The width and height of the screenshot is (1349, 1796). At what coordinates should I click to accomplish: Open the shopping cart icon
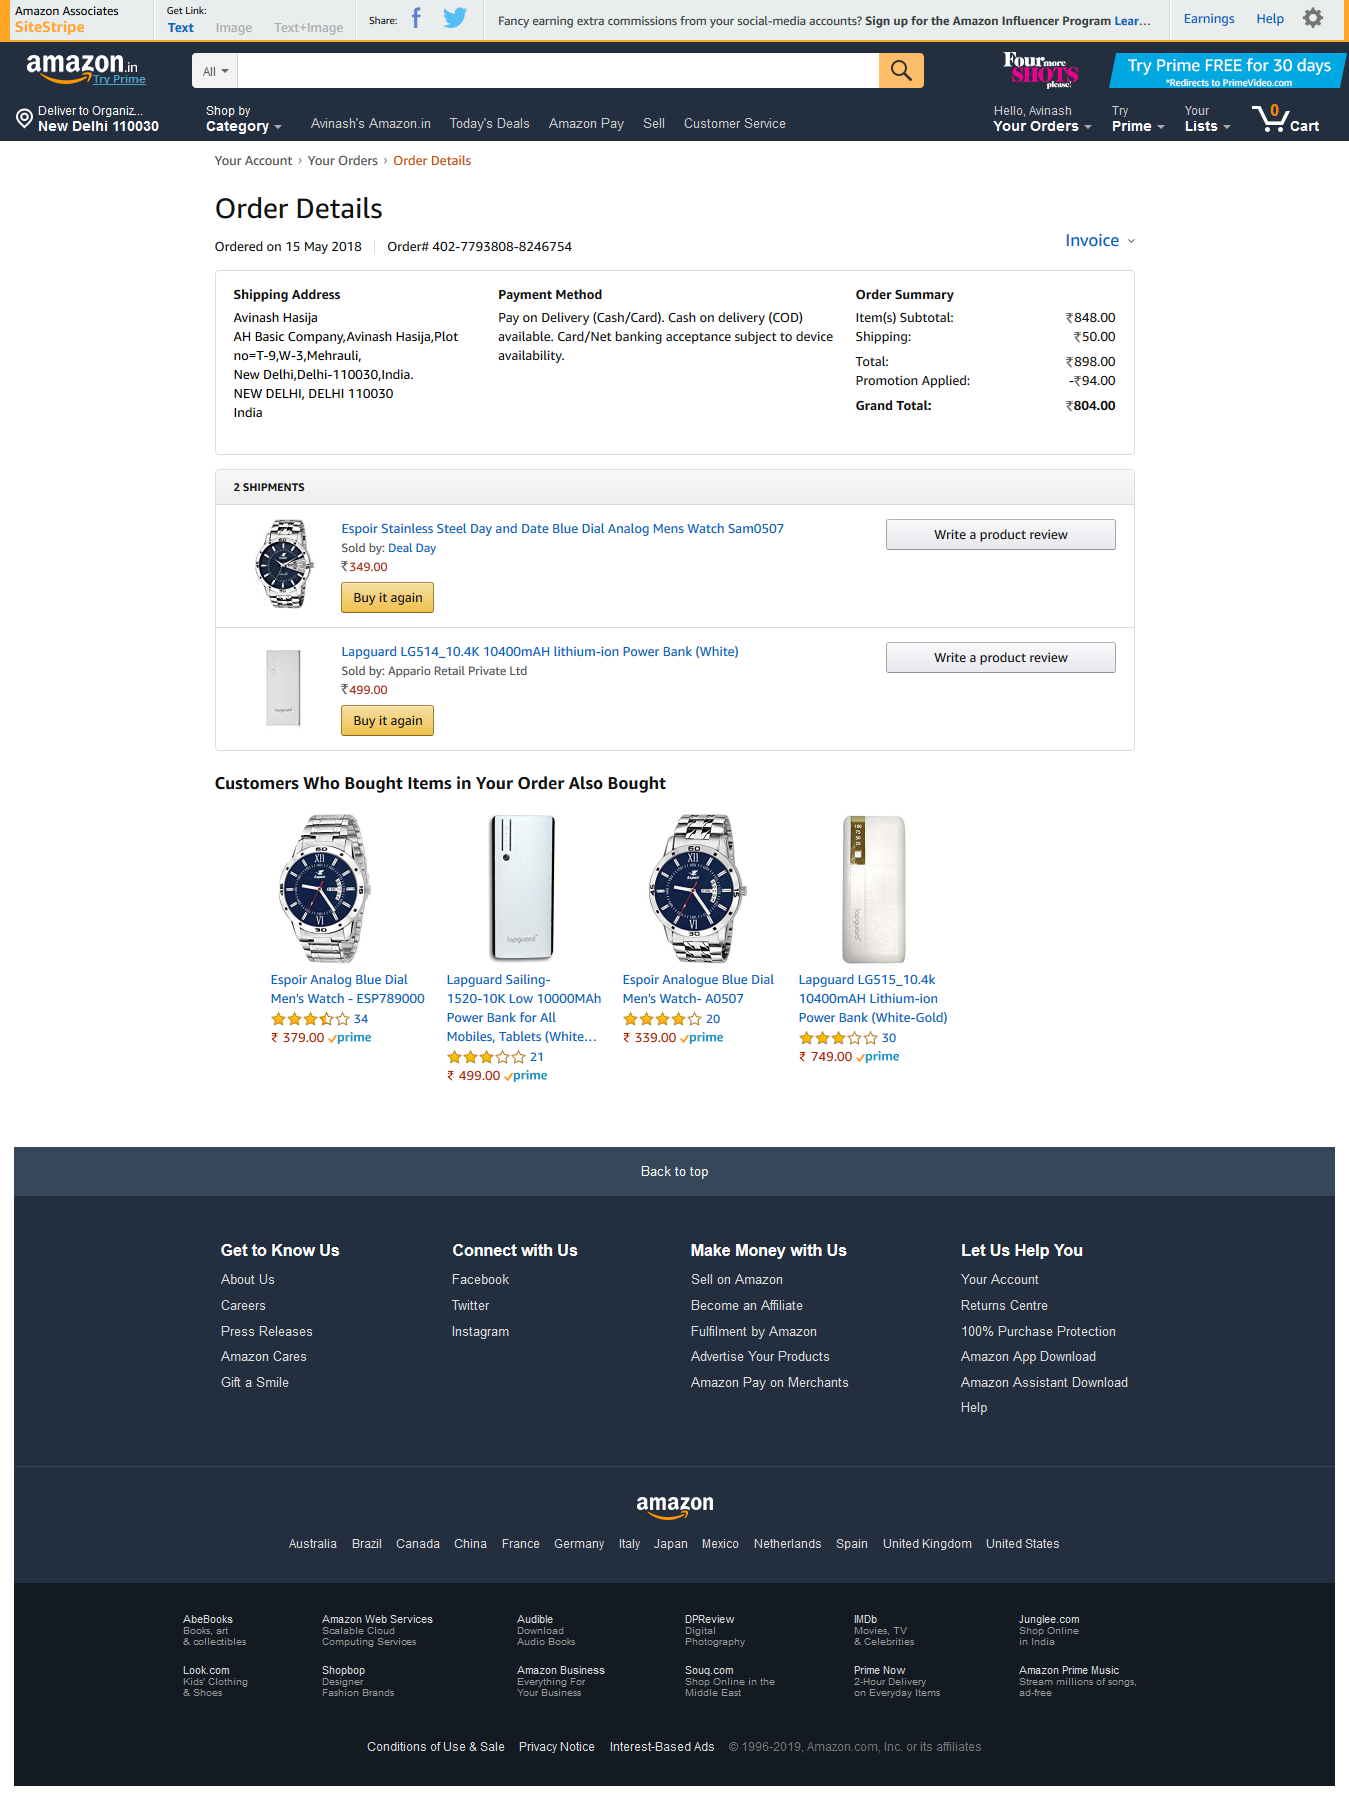pyautogui.click(x=1286, y=118)
